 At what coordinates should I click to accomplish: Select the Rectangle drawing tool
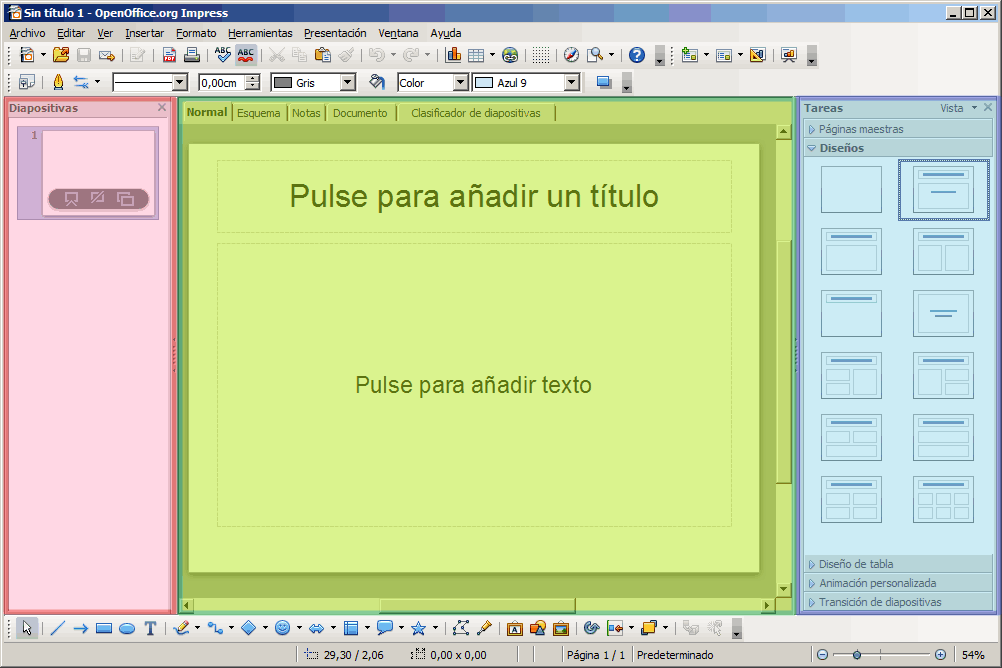tap(104, 628)
